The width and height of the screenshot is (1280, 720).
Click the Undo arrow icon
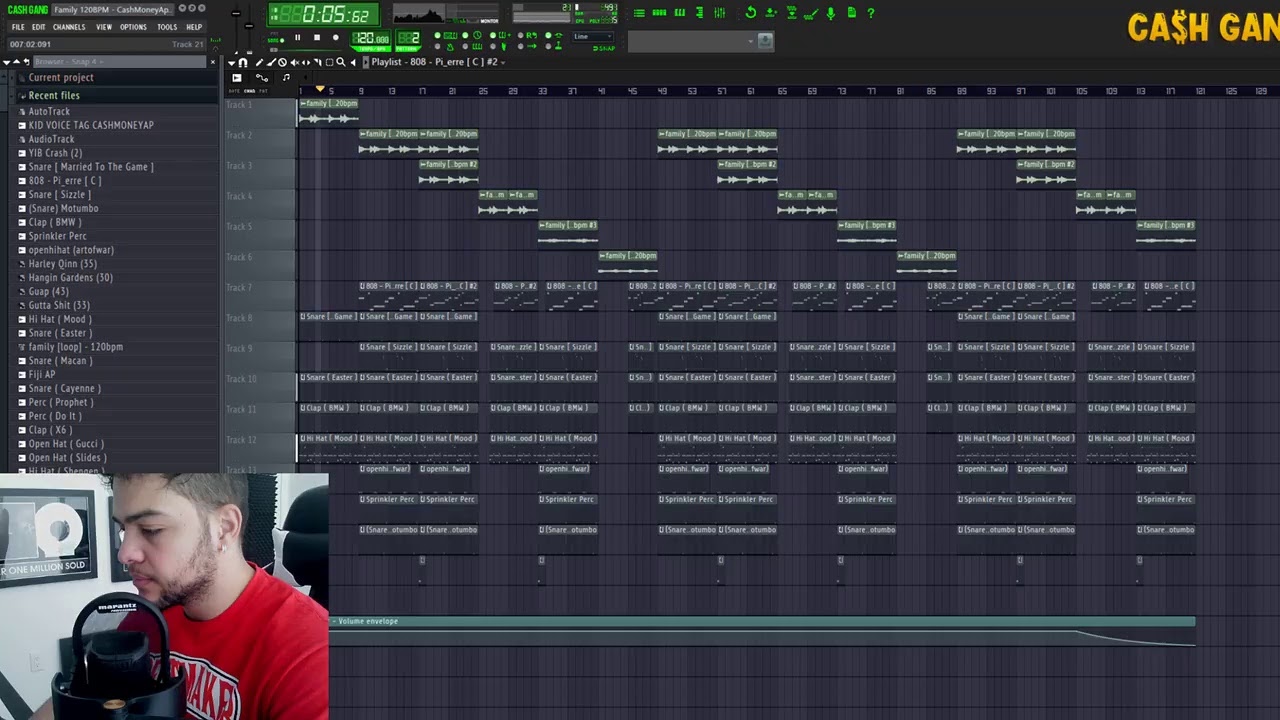(752, 13)
